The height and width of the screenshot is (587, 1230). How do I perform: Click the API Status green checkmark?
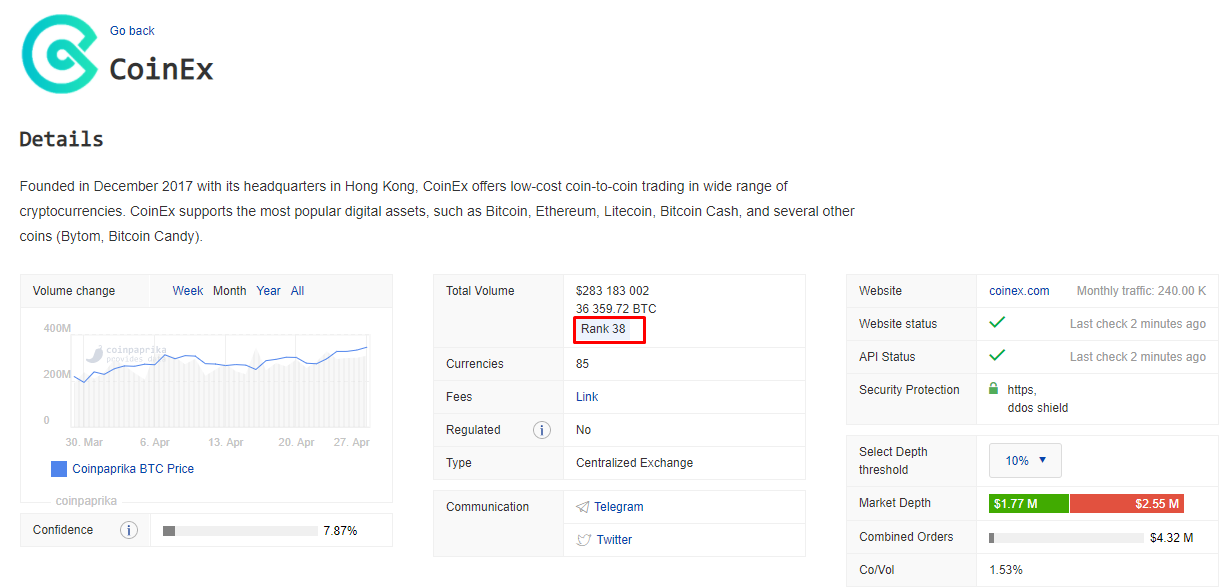click(x=997, y=356)
